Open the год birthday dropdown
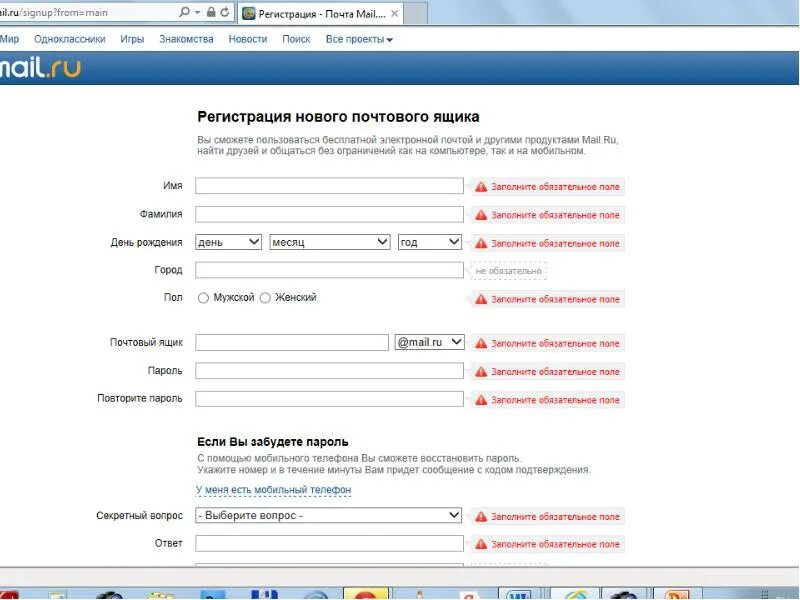Screen dimensions: 800x600 430,242
